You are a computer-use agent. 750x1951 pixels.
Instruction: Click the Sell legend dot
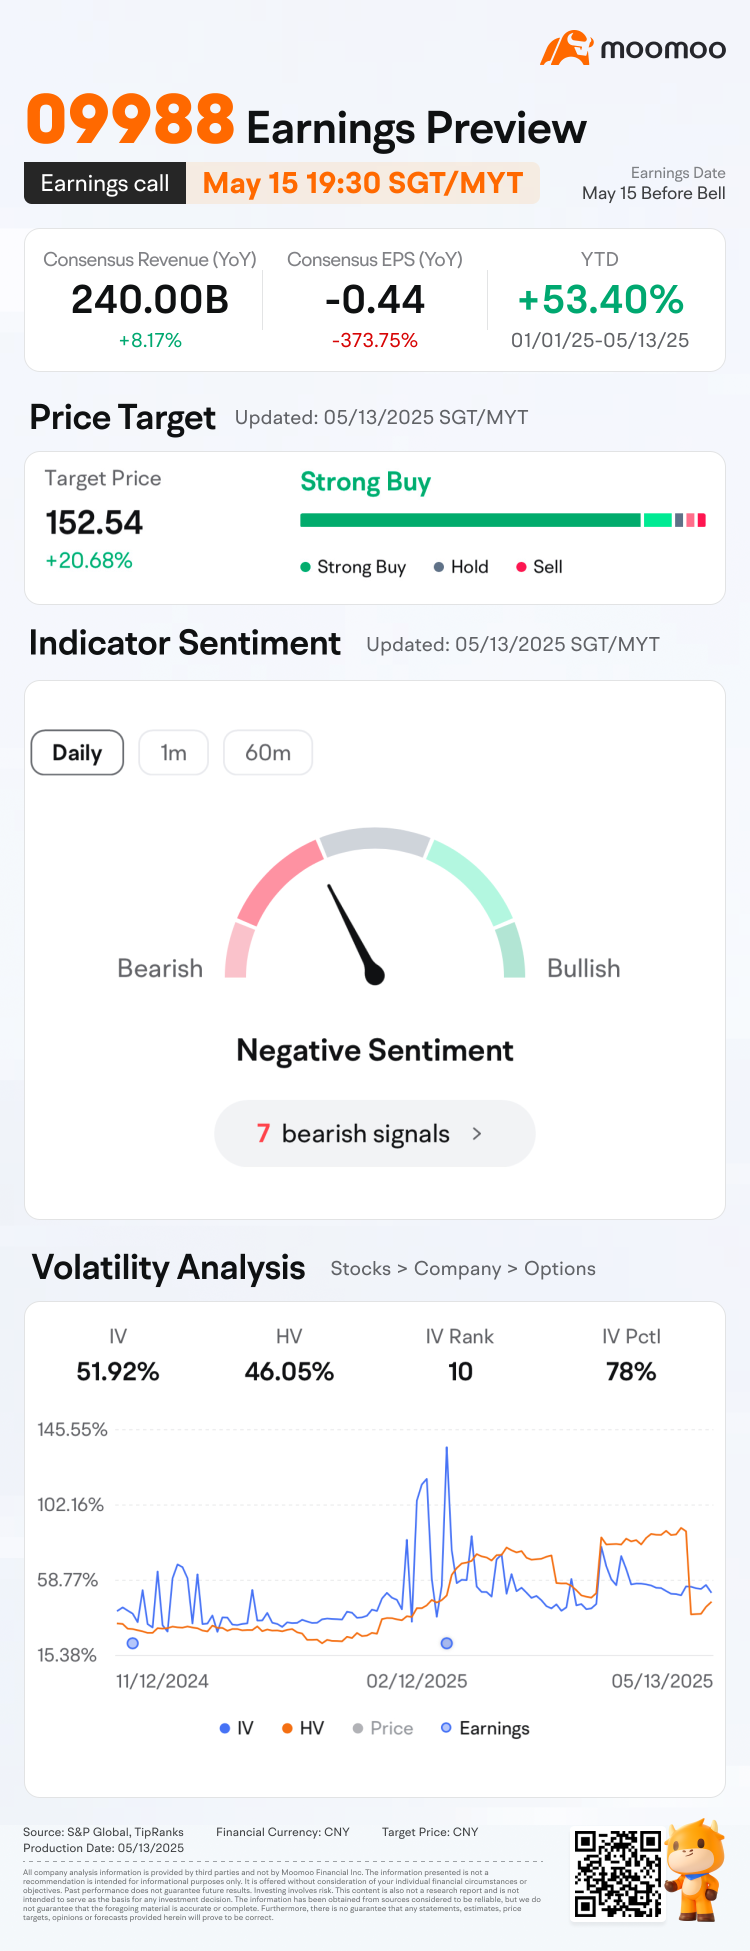tap(521, 567)
